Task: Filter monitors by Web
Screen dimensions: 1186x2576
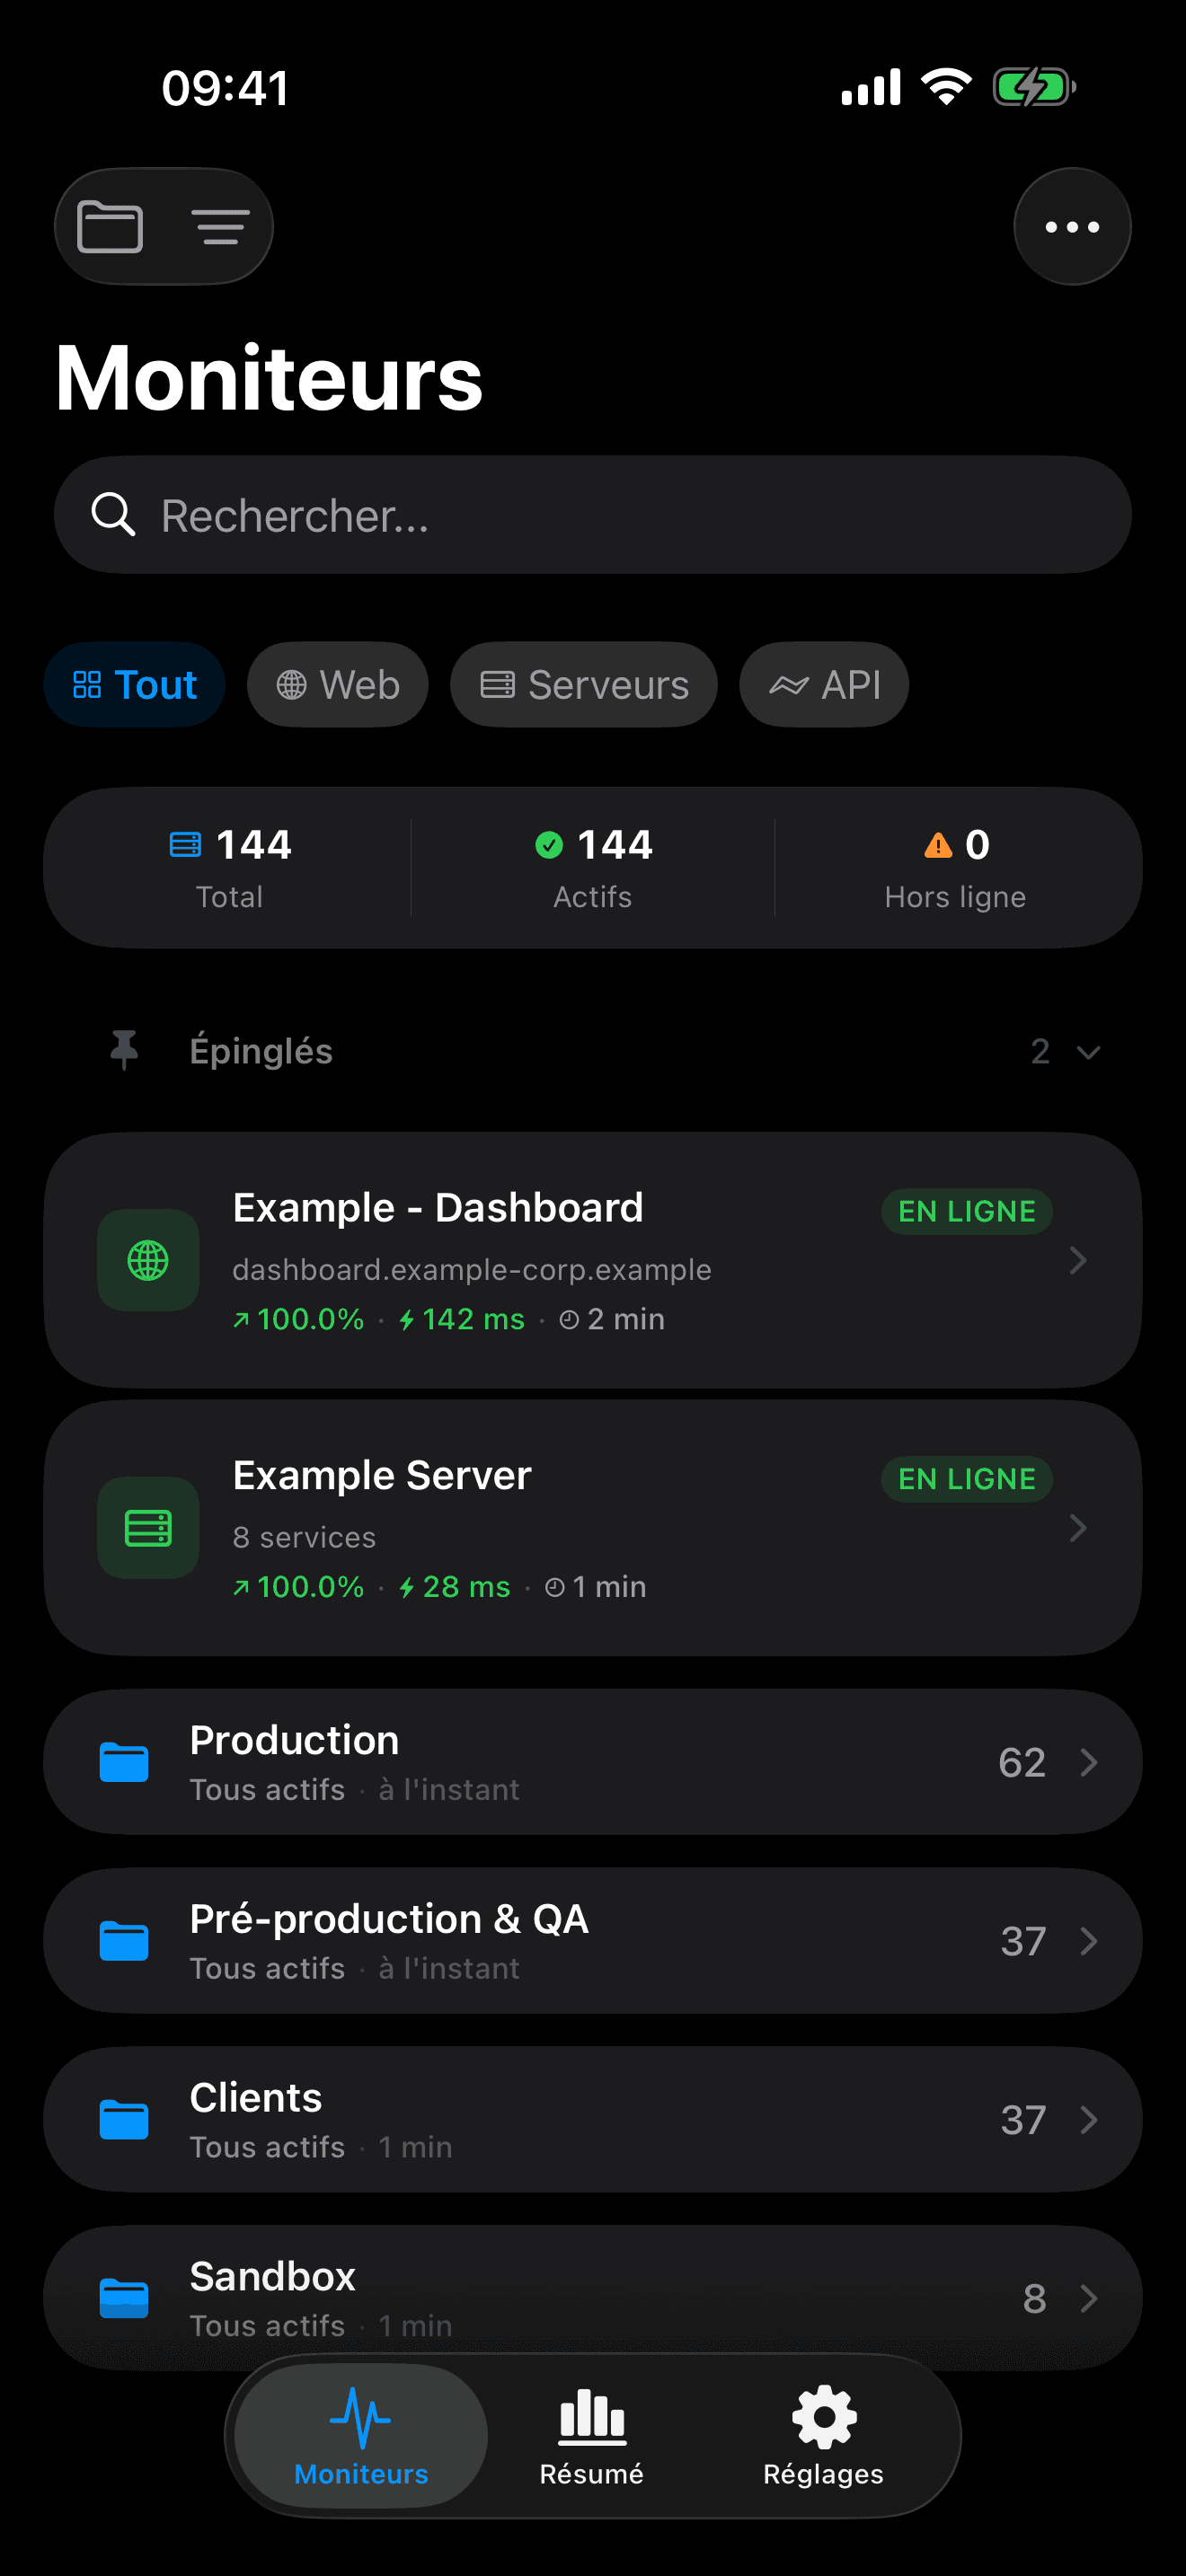Action: [338, 685]
